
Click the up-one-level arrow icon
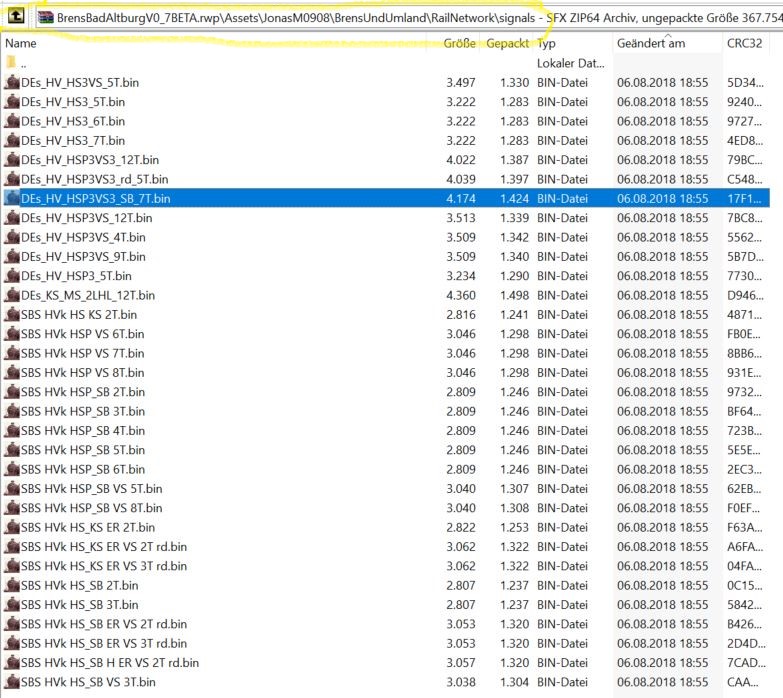15,16
